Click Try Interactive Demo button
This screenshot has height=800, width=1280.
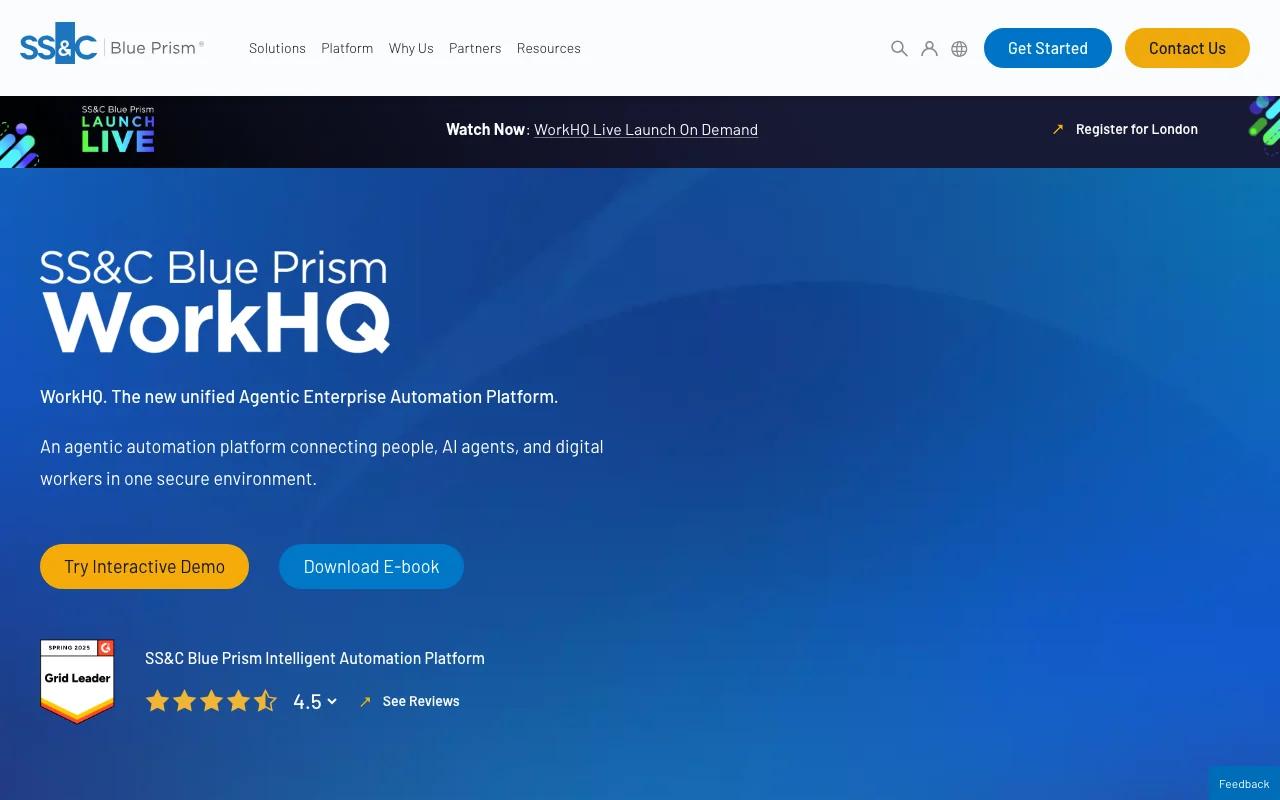(x=144, y=566)
